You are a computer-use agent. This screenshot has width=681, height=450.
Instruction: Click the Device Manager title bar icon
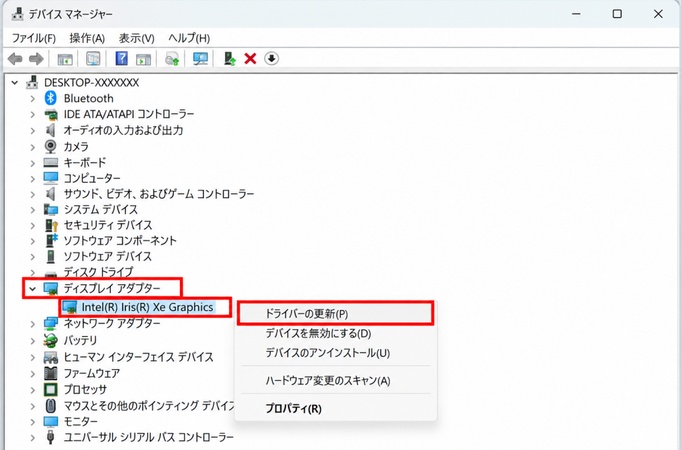click(x=17, y=14)
